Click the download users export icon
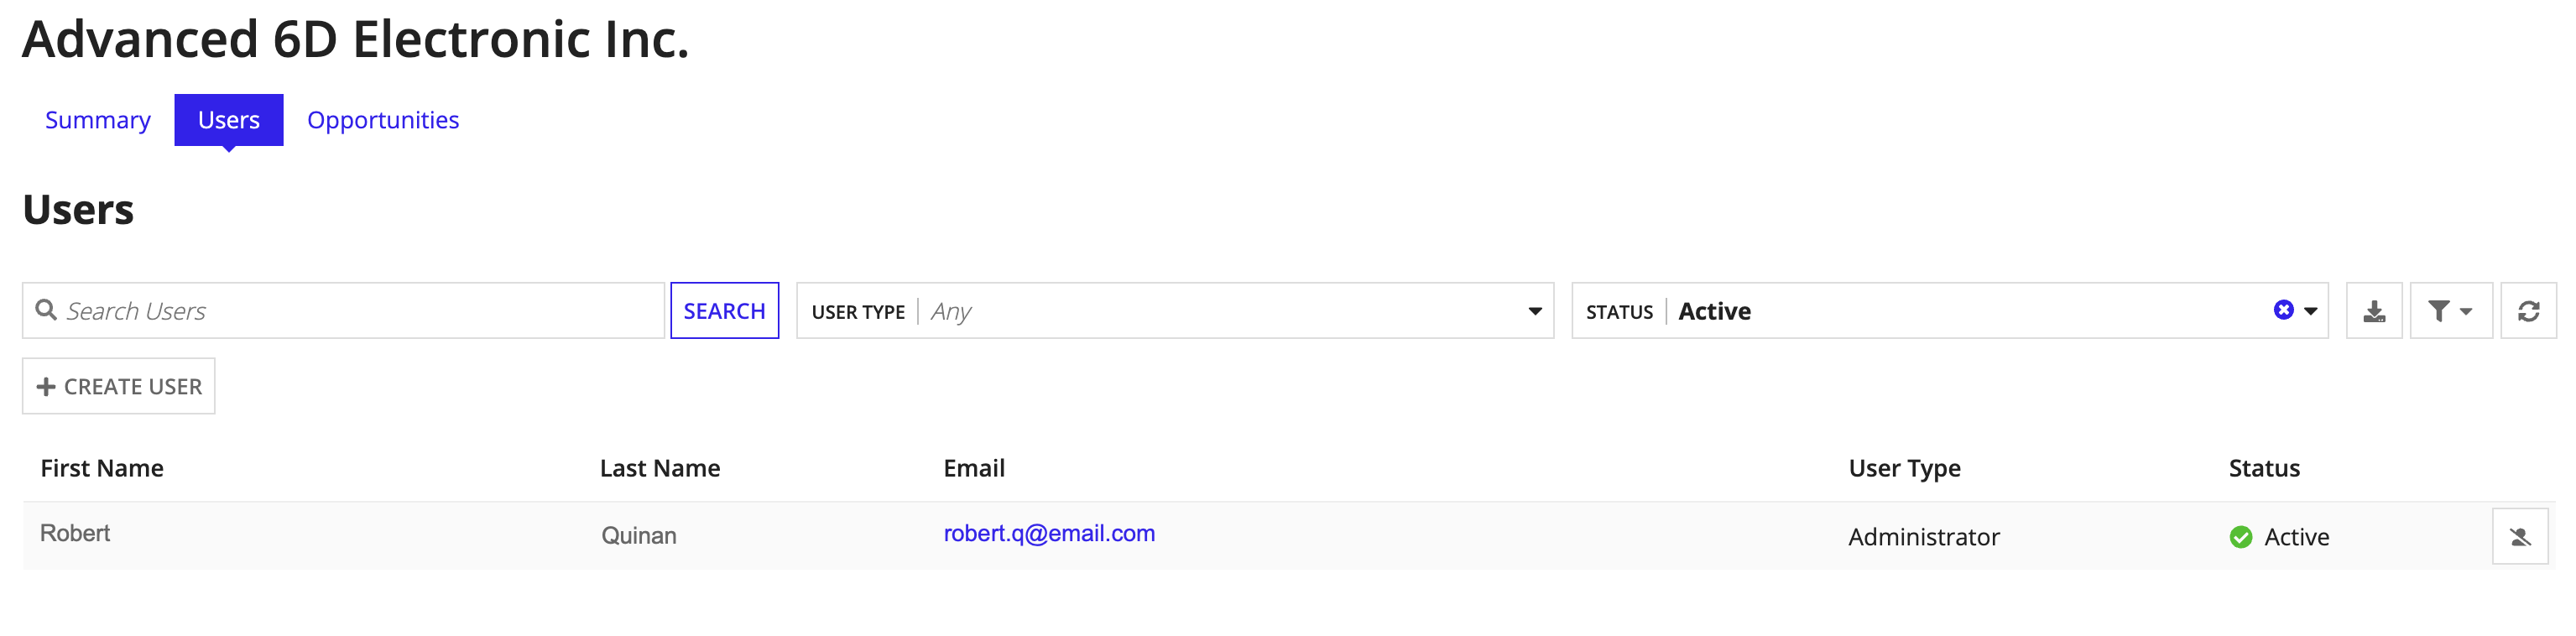This screenshot has width=2576, height=636. tap(2373, 311)
